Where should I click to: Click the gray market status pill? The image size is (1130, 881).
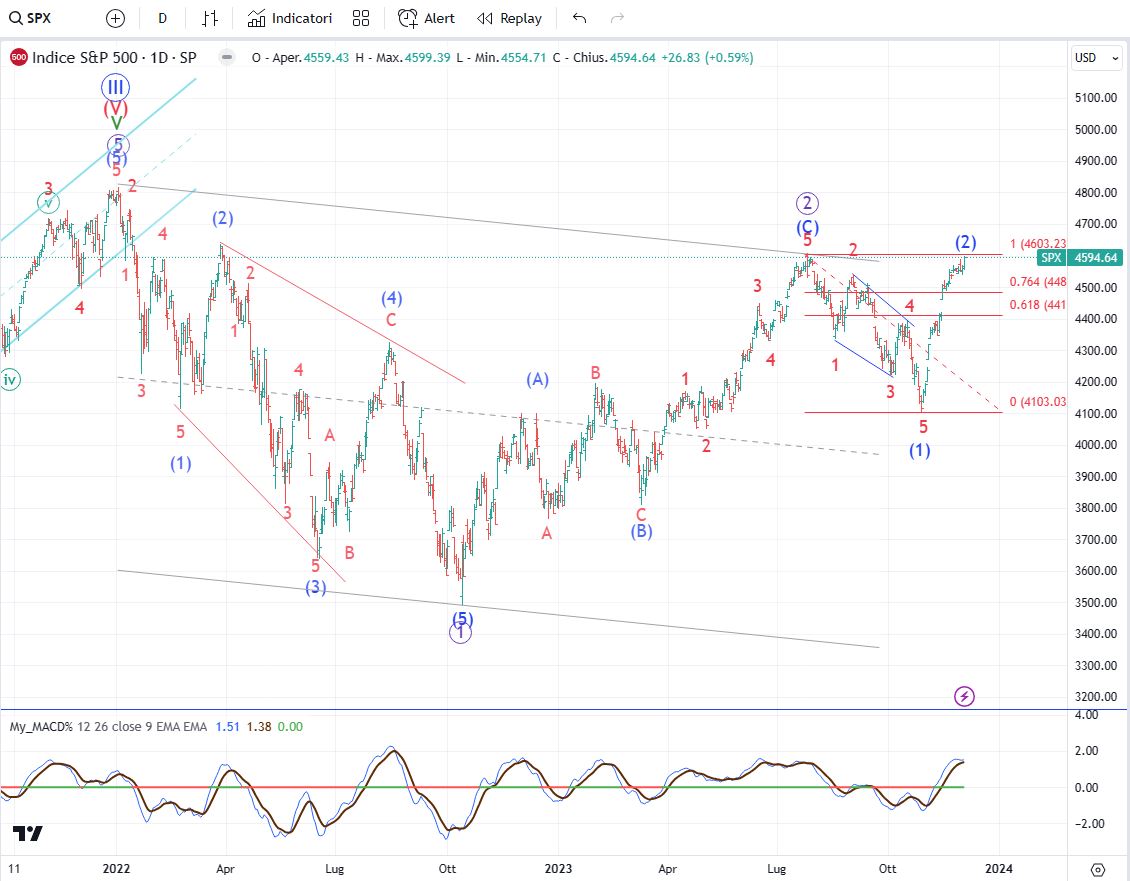(x=227, y=58)
